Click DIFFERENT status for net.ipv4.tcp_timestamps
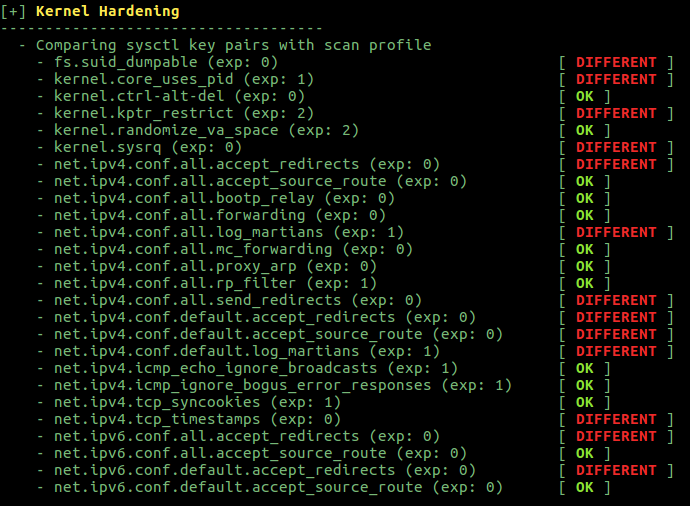690x506 pixels. [616, 419]
